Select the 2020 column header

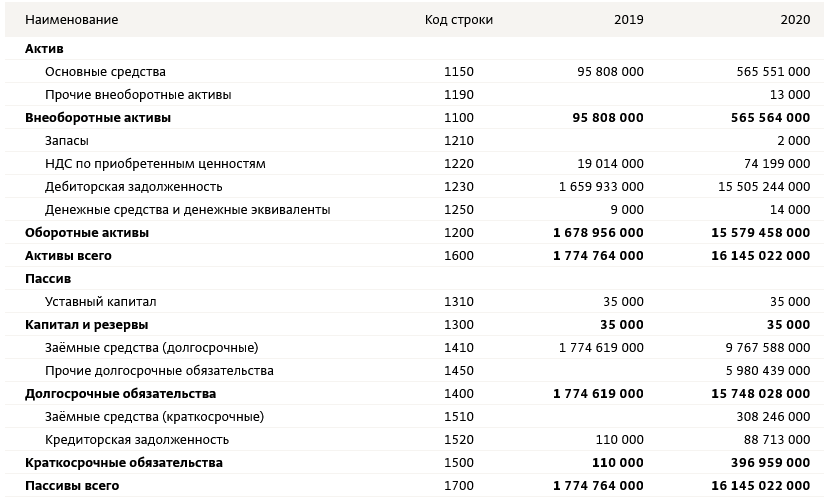[x=795, y=19]
